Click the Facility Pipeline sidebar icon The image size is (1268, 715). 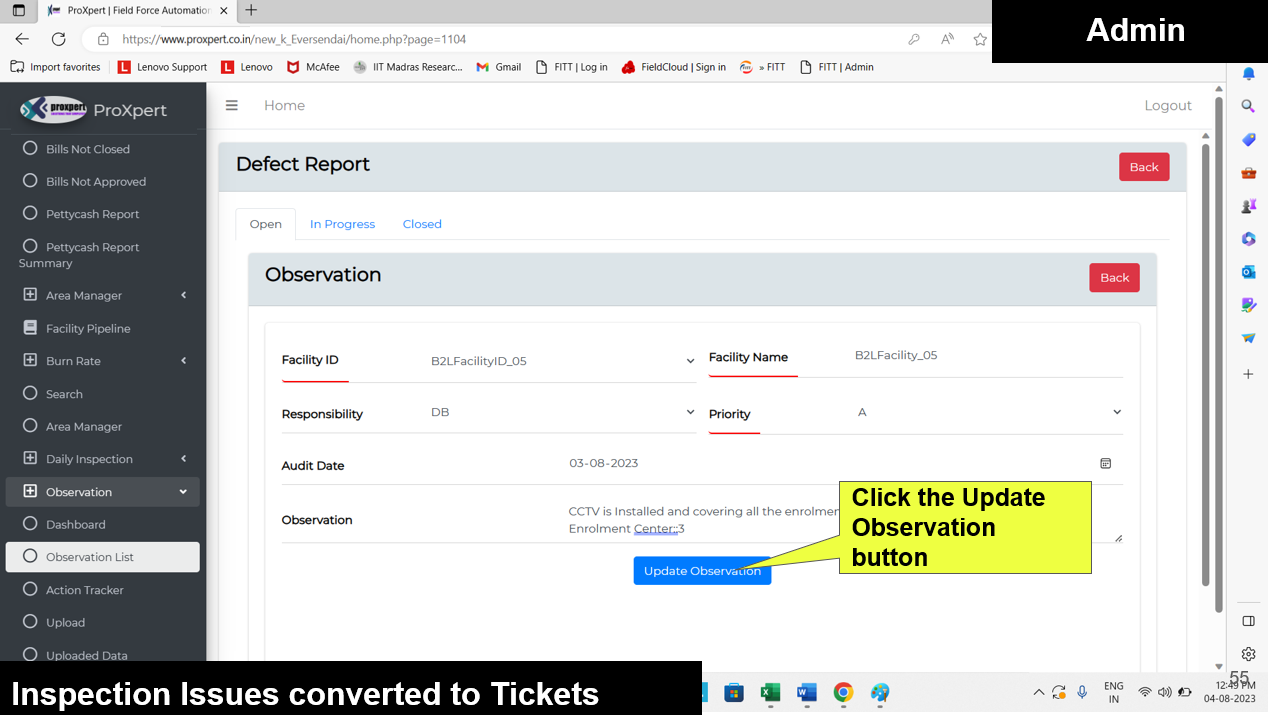[x=30, y=328]
